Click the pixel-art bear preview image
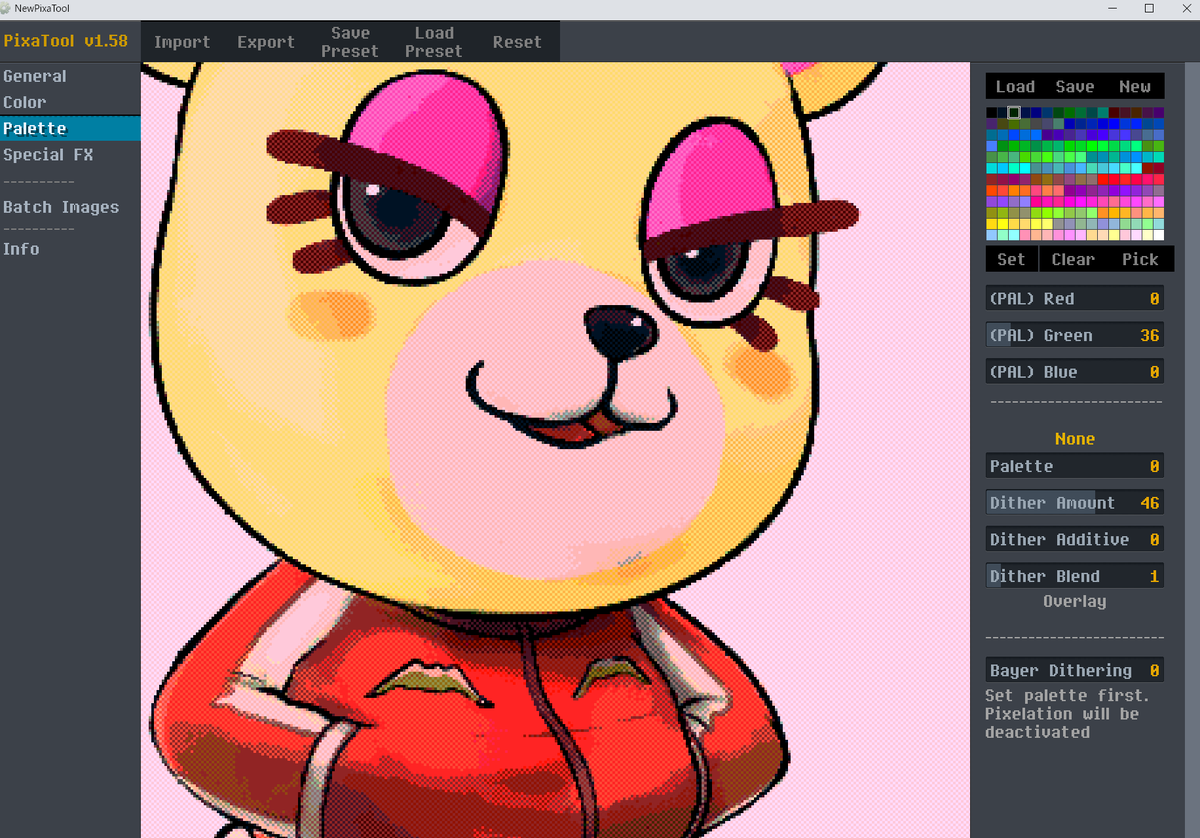Screen dimensions: 1200x838 tap(555, 450)
